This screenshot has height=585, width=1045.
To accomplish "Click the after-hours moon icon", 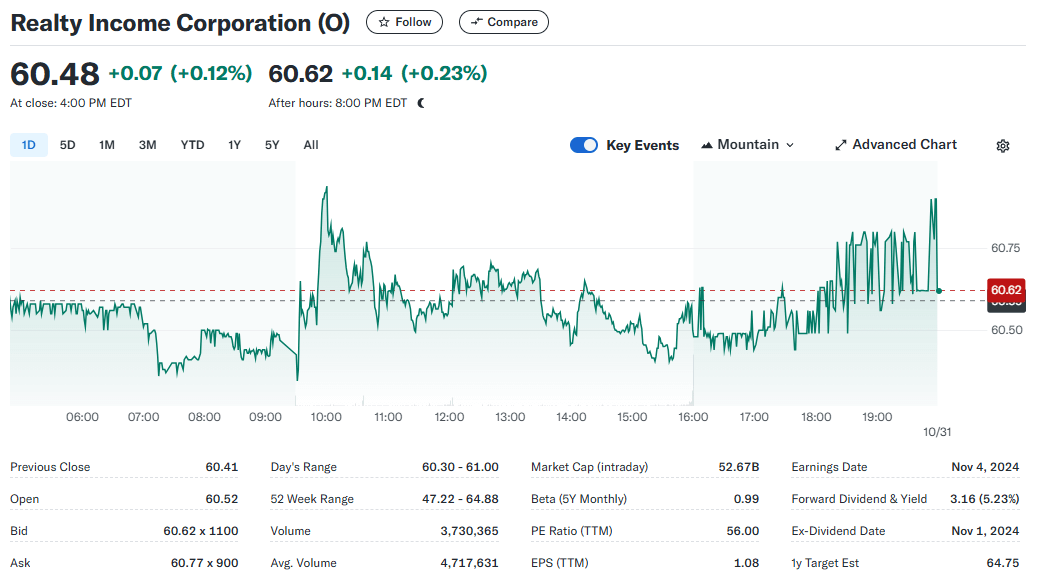I will (x=421, y=103).
